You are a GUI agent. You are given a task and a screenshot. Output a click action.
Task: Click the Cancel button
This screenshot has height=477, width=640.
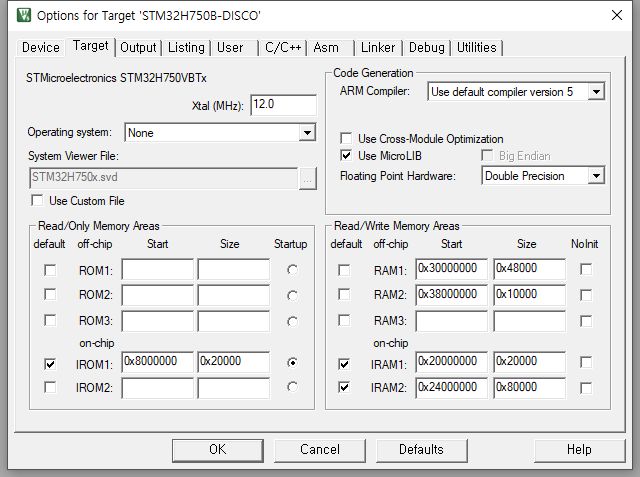pyautogui.click(x=320, y=450)
